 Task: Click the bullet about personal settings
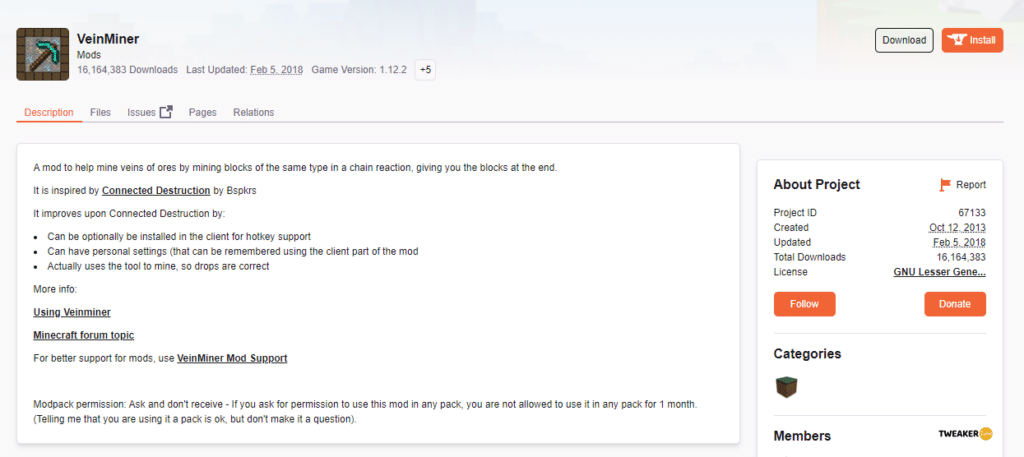tap(232, 251)
